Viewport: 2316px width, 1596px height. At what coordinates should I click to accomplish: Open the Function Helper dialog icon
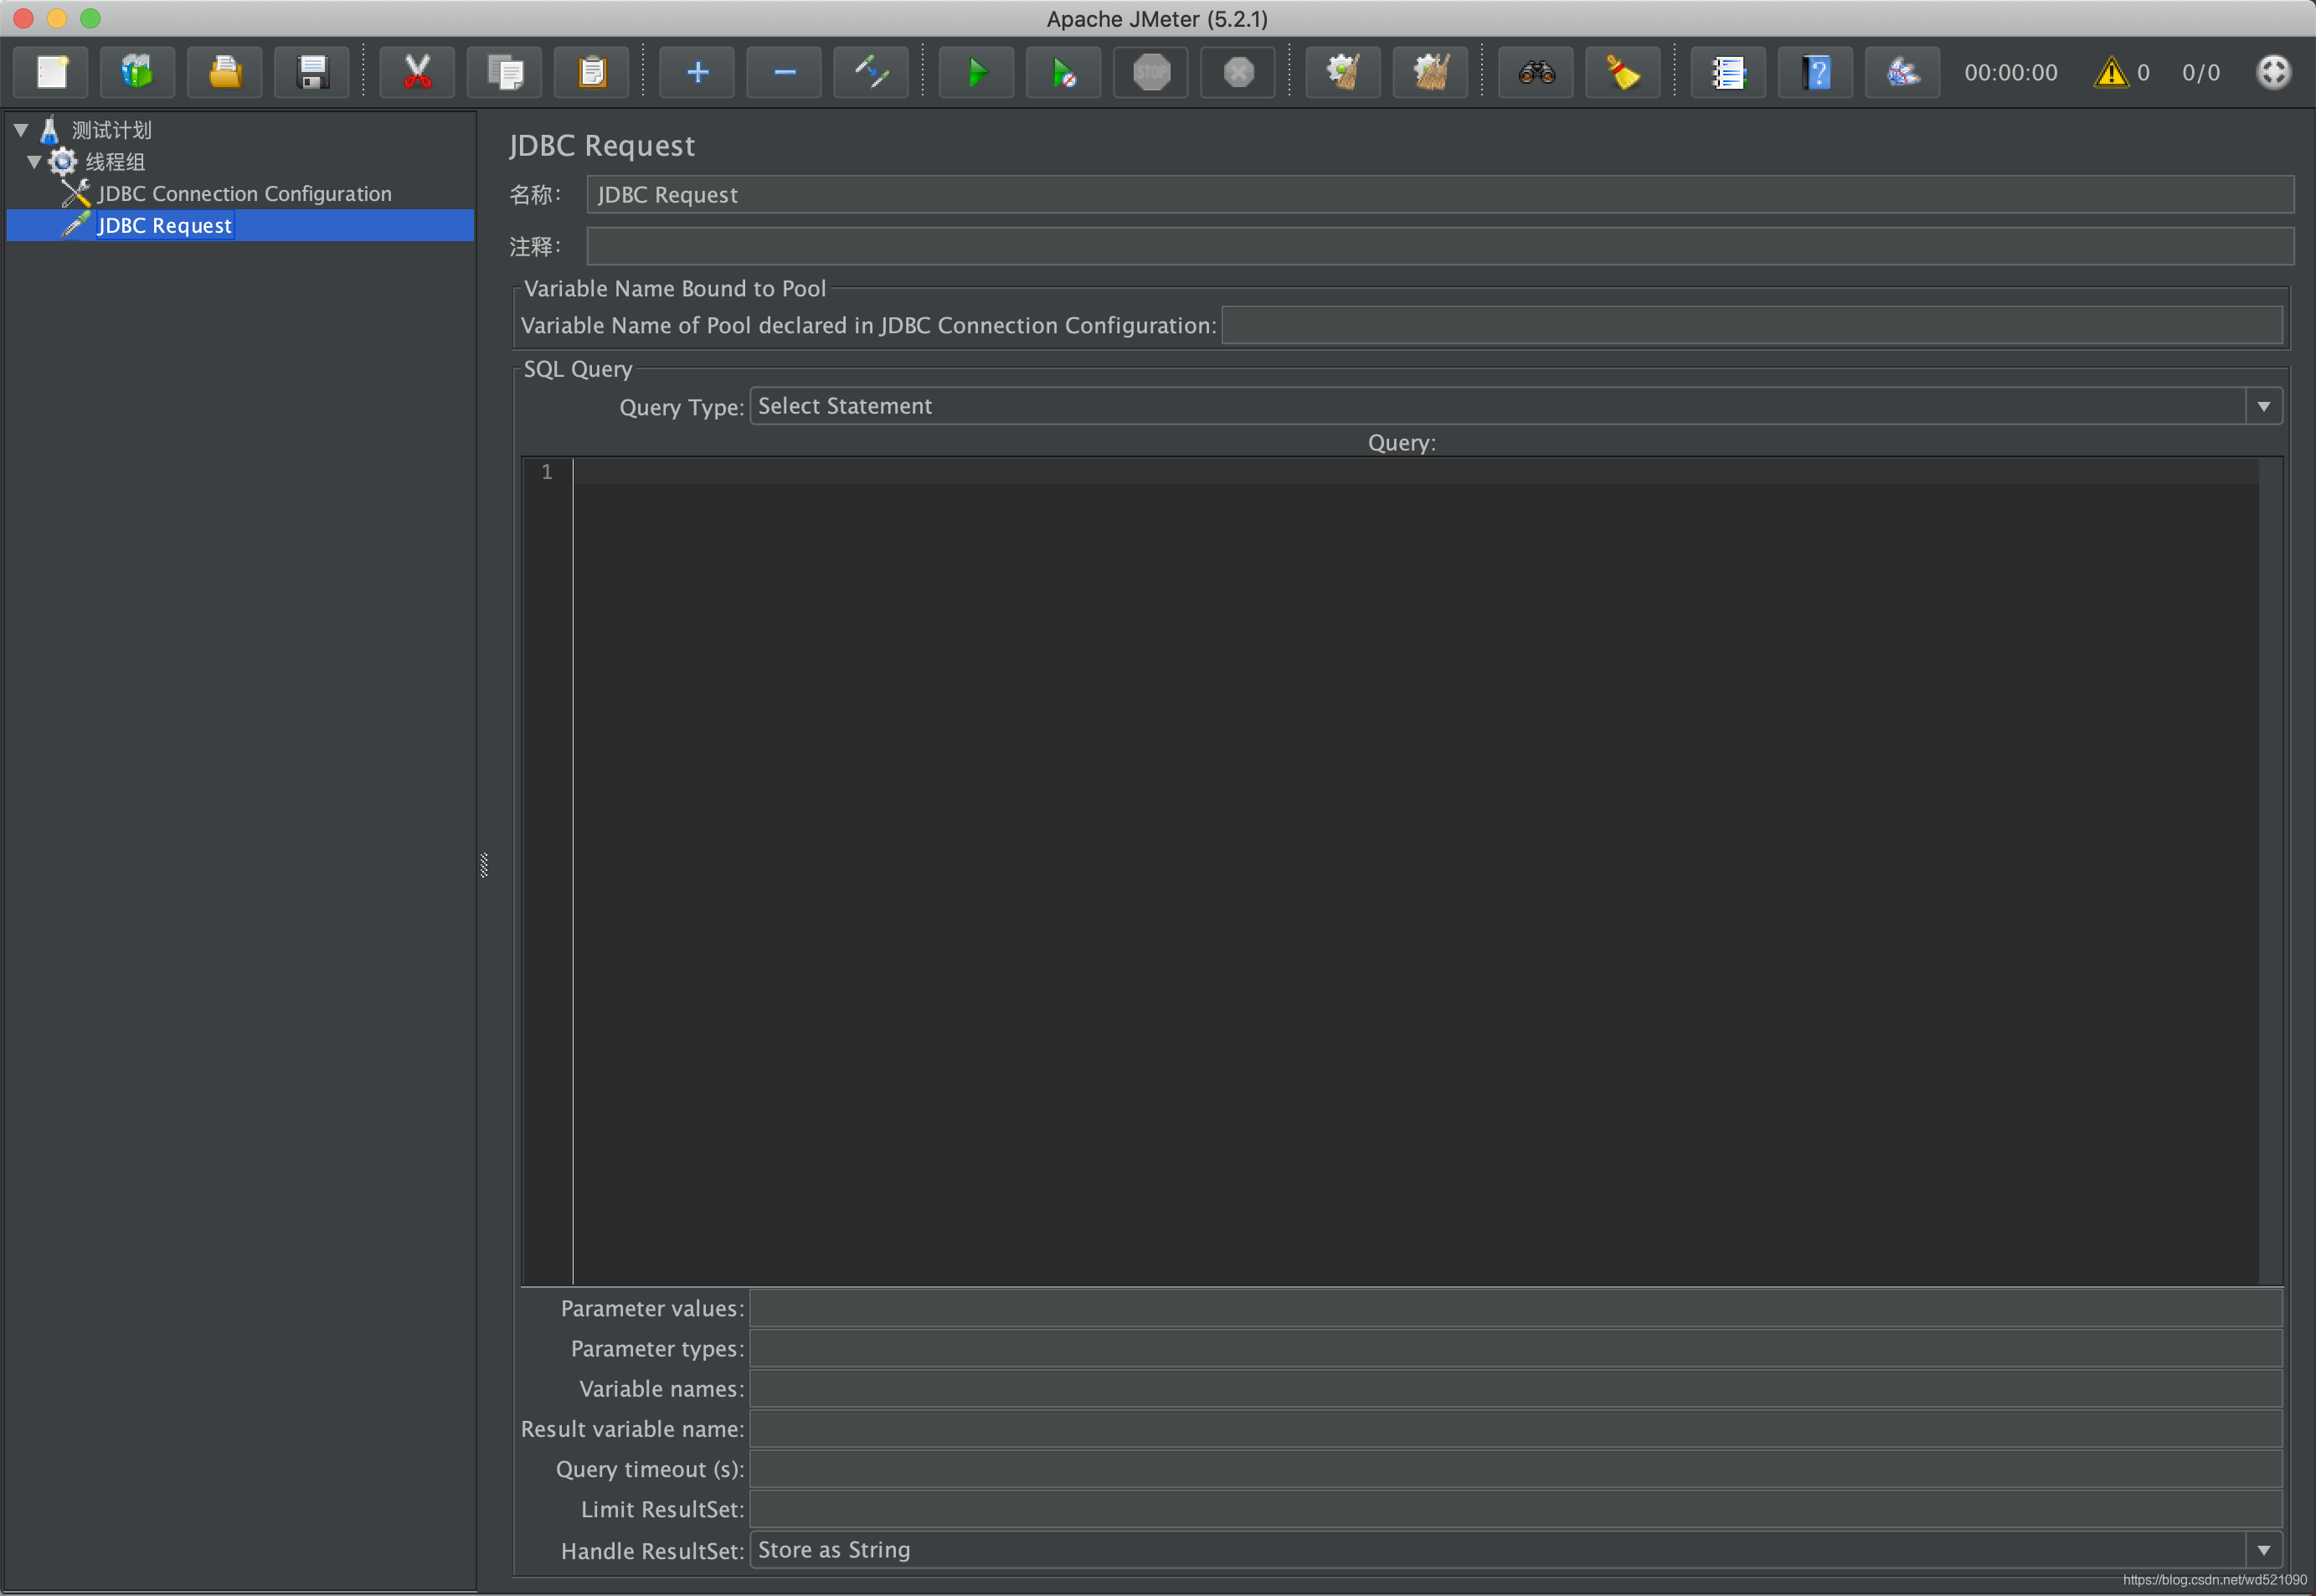pos(1728,72)
